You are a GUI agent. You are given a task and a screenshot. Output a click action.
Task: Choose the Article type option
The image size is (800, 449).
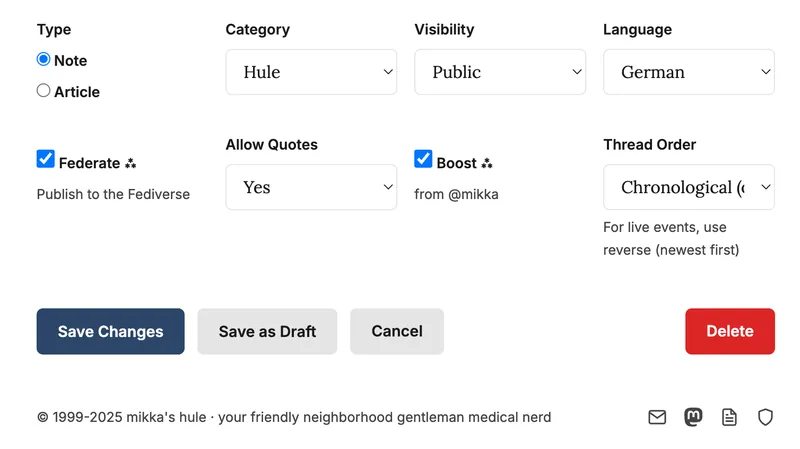[x=44, y=91]
